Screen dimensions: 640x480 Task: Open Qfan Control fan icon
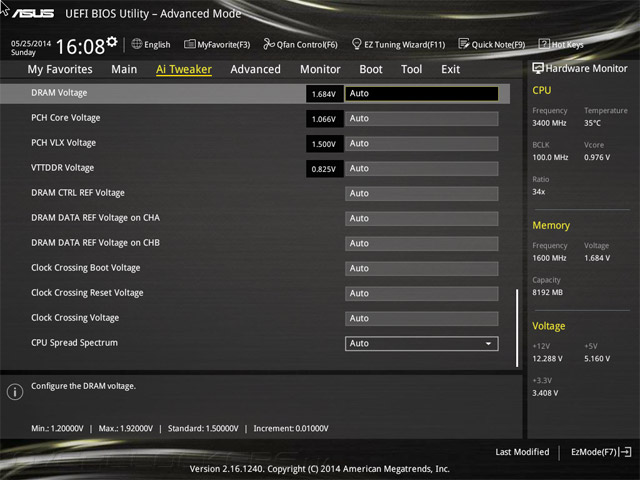(x=269, y=44)
